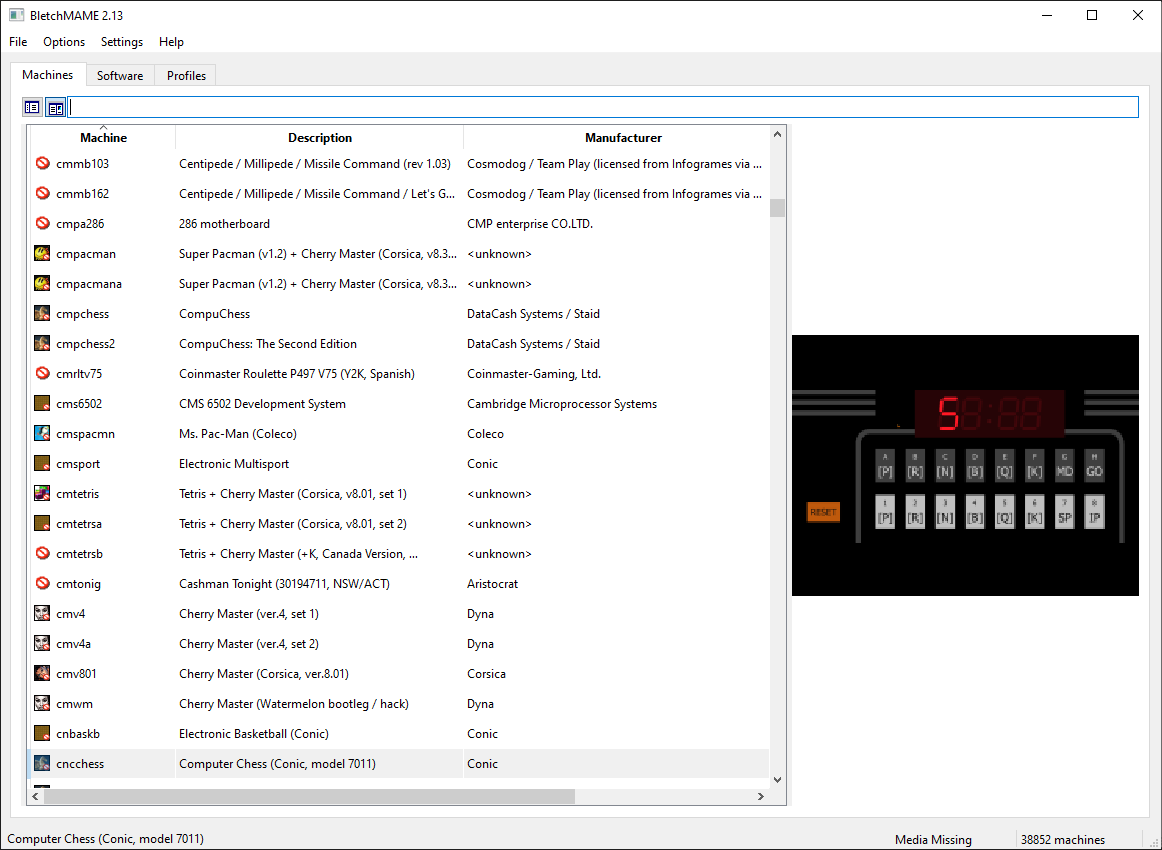Switch to the second view mode icon beside search
The image size is (1162, 850).
[x=56, y=107]
